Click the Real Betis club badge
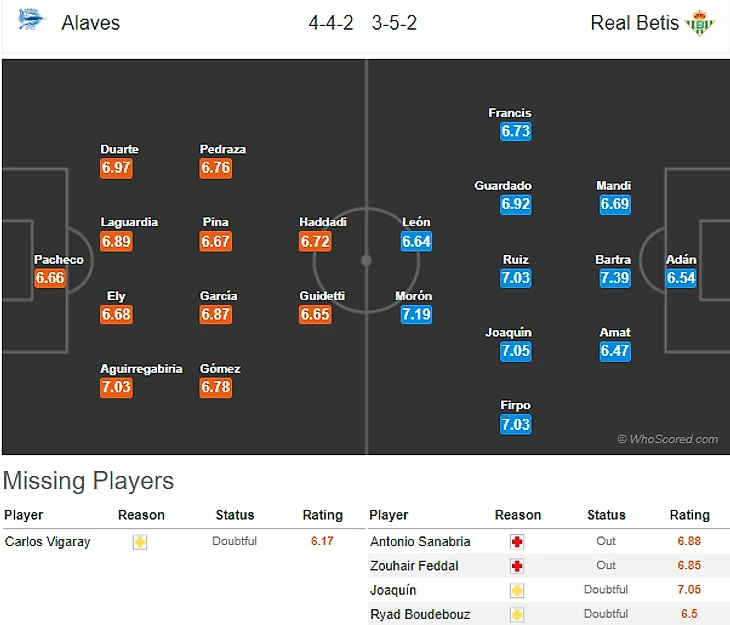Viewport: 730px width, 625px height. coord(701,23)
